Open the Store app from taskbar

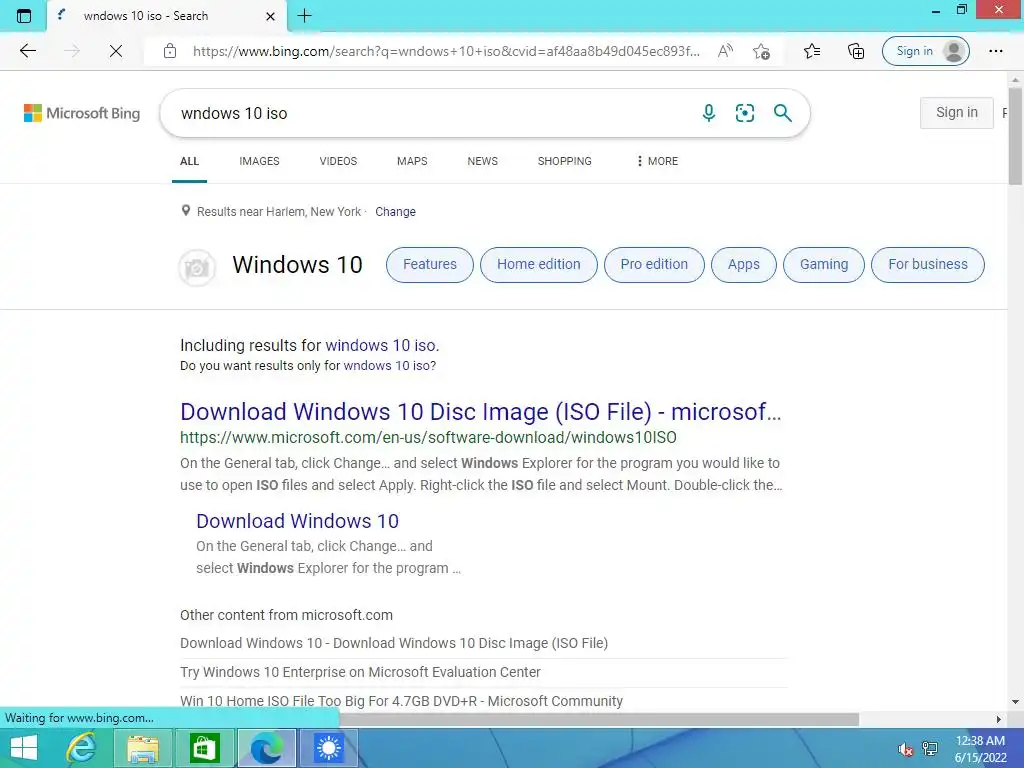(204, 748)
